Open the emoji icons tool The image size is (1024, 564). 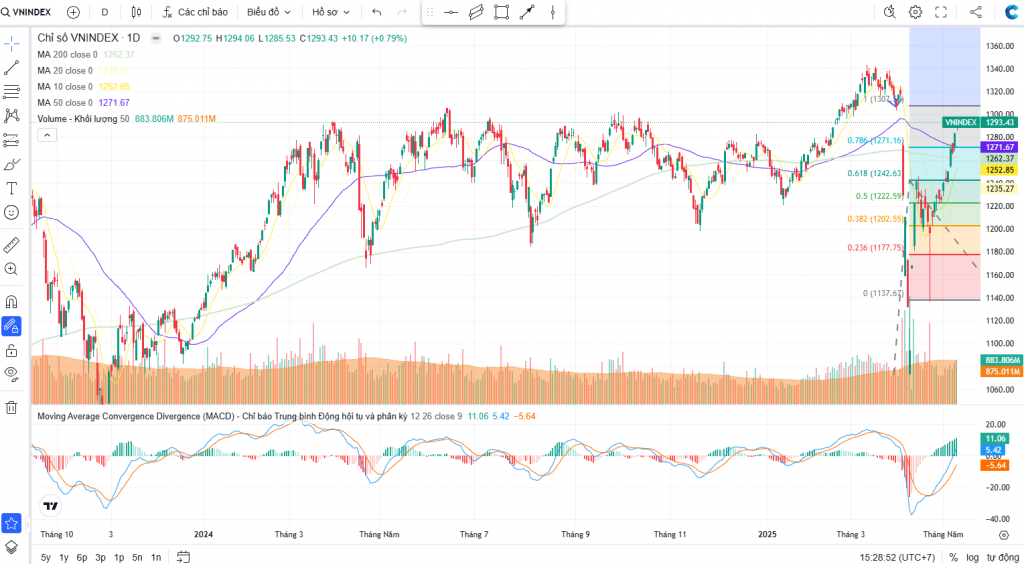pyautogui.click(x=11, y=212)
